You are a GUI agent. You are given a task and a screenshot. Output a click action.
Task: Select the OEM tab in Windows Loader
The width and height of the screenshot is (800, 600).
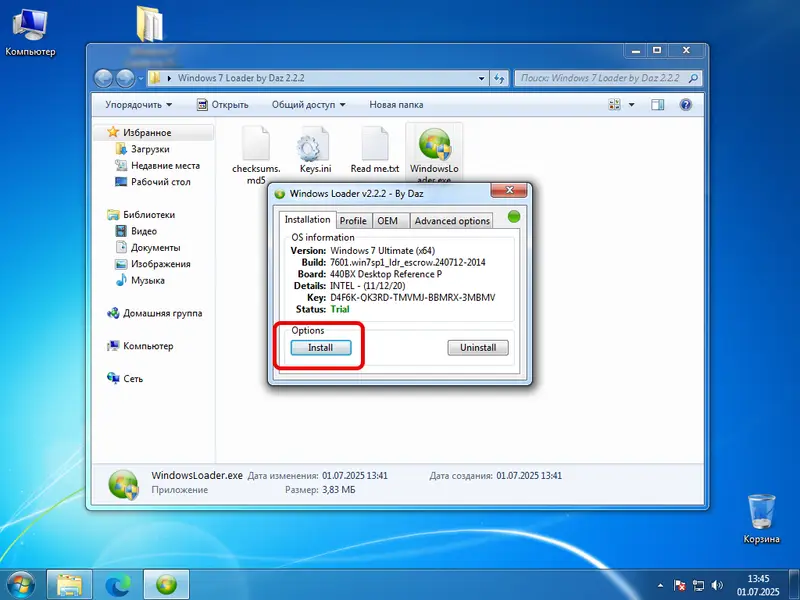tap(389, 220)
